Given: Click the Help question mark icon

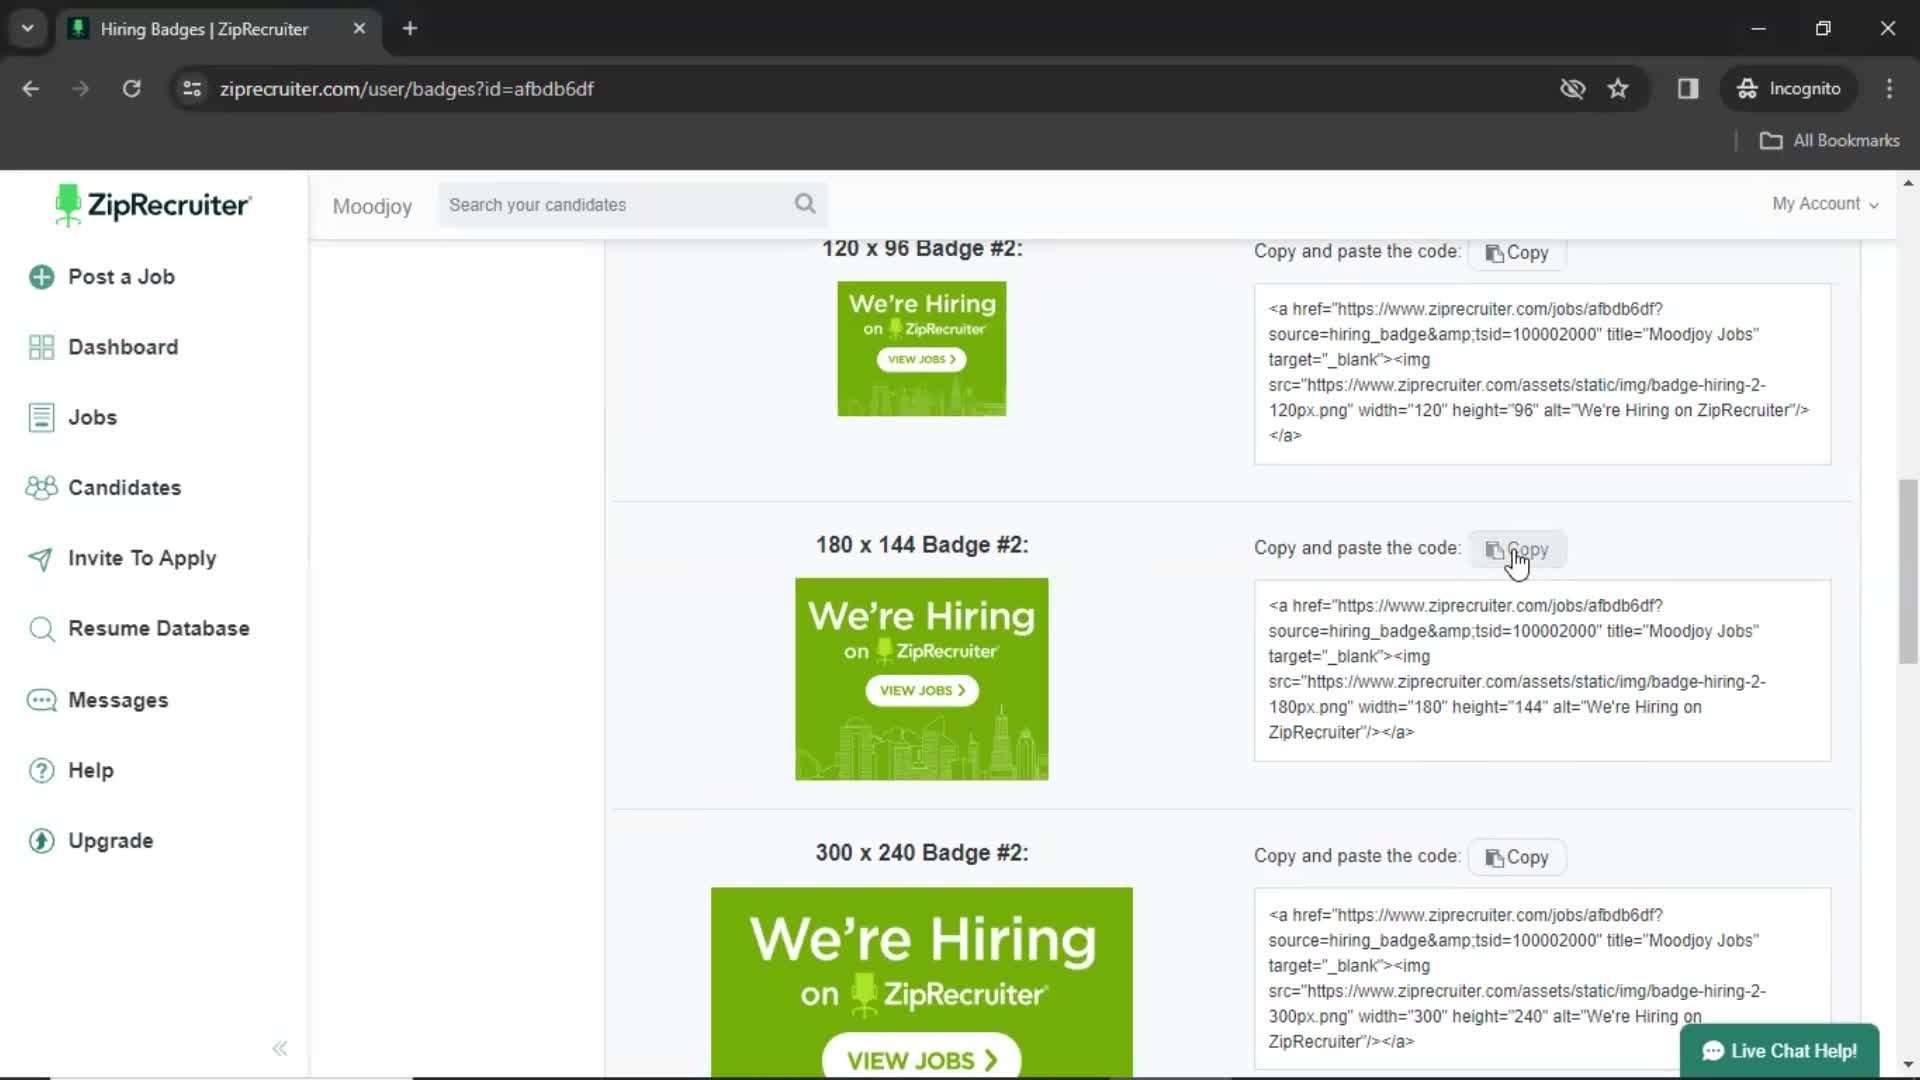Looking at the screenshot, I should point(41,771).
